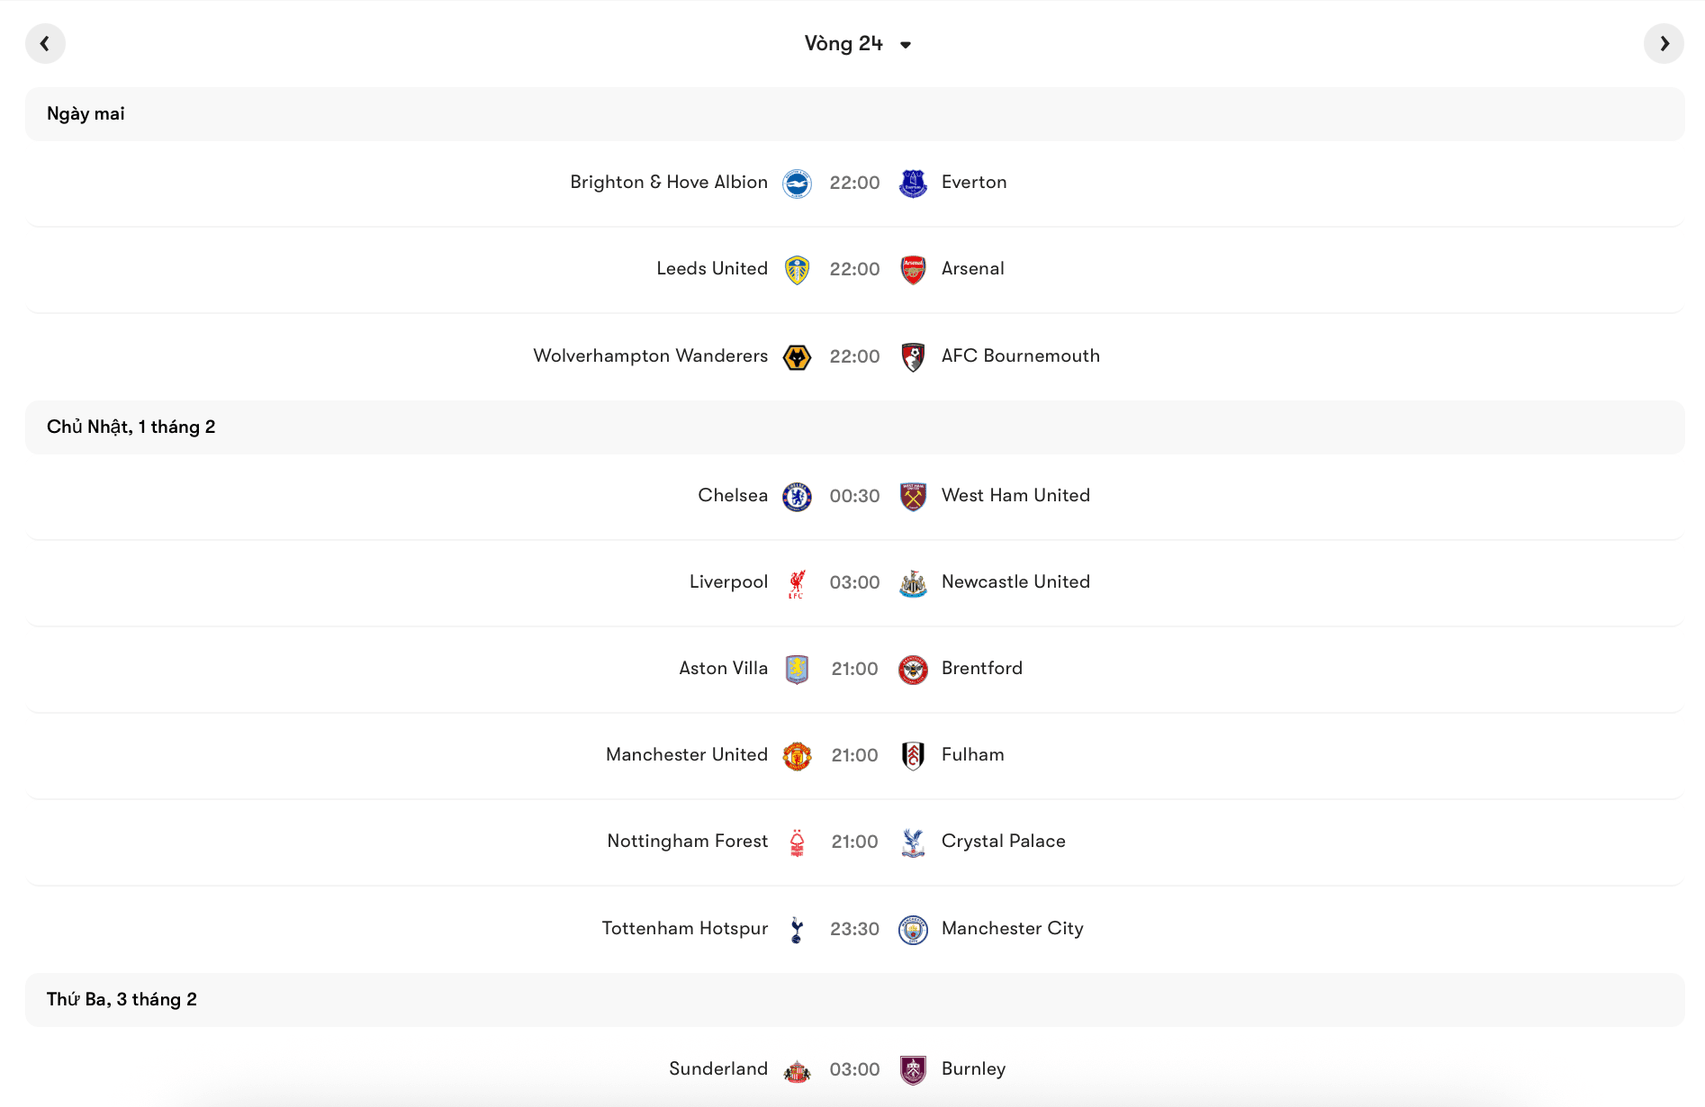Select the Liverpool liver bird badge
The image size is (1705, 1107).
(795, 582)
